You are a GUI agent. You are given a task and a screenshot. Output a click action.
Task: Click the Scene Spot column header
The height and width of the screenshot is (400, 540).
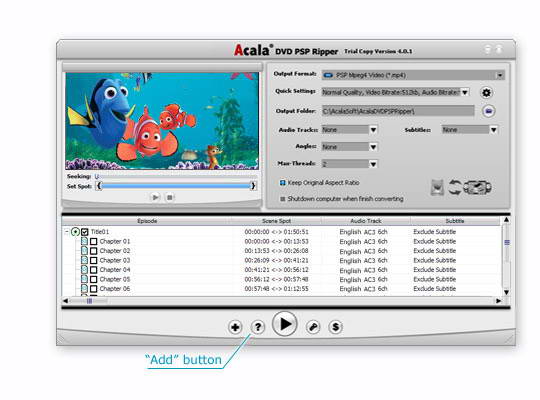coord(276,221)
